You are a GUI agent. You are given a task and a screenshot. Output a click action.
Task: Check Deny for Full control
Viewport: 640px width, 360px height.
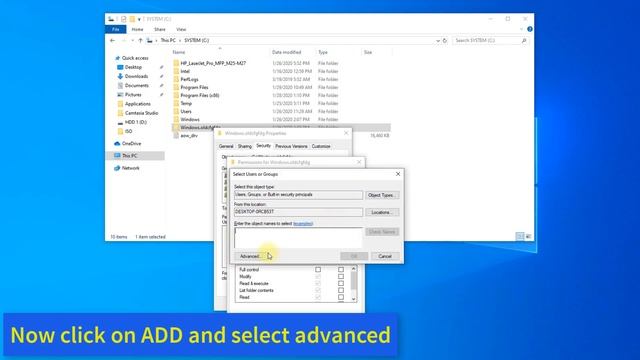tap(341, 269)
